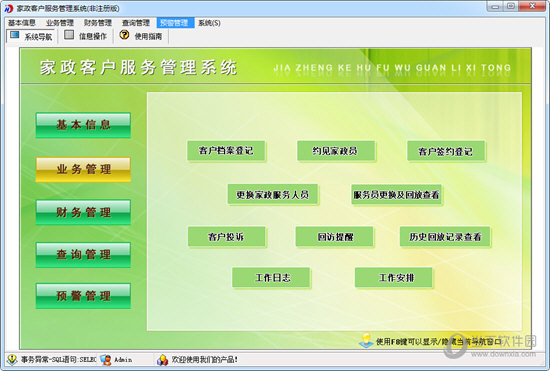This screenshot has height=371, width=550.
Task: Click the green 财务管理 sidebar button
Action: pos(83,213)
